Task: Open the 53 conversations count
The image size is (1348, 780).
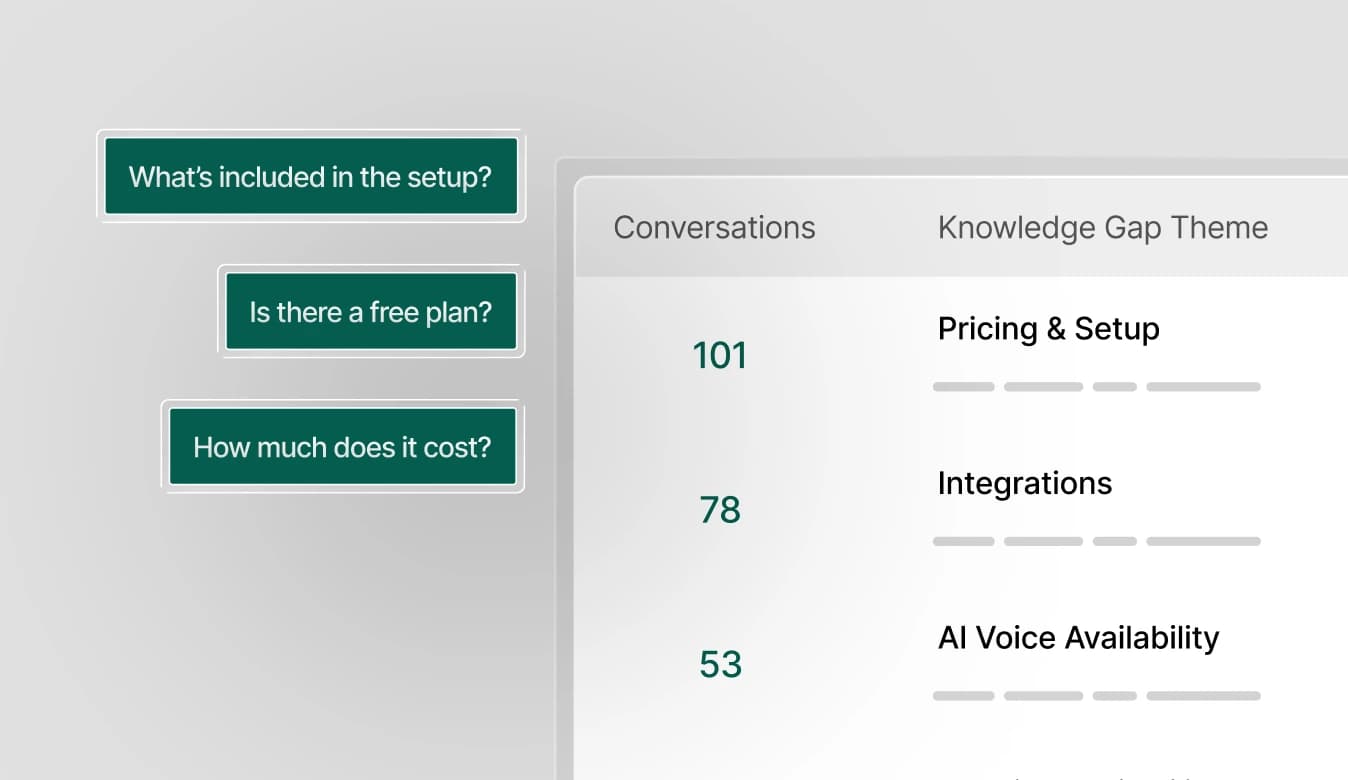Action: tap(720, 664)
